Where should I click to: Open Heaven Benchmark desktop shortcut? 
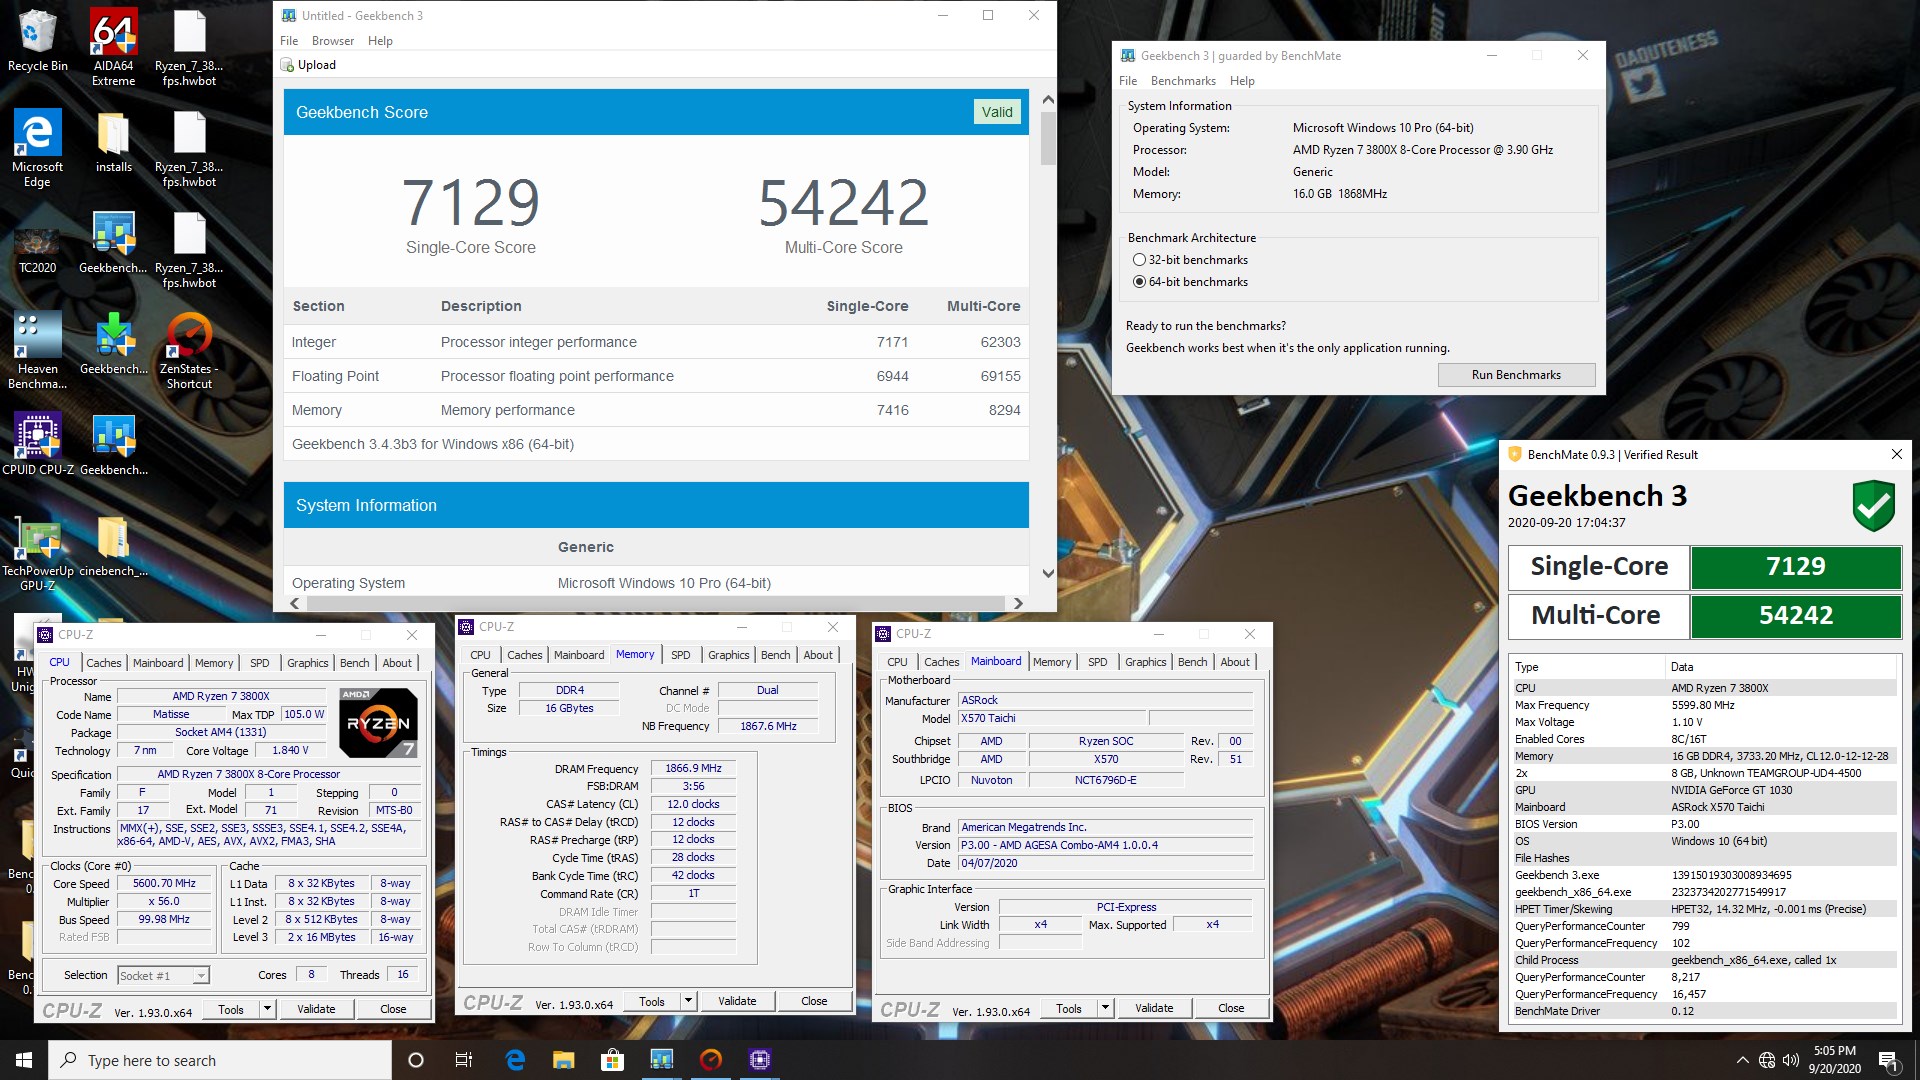pos(37,349)
